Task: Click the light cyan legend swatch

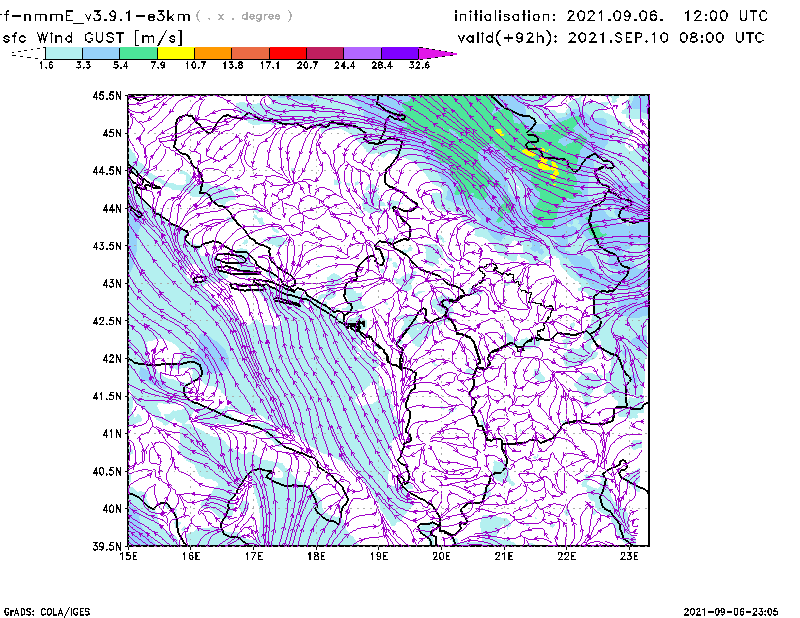Action: pyautogui.click(x=64, y=53)
